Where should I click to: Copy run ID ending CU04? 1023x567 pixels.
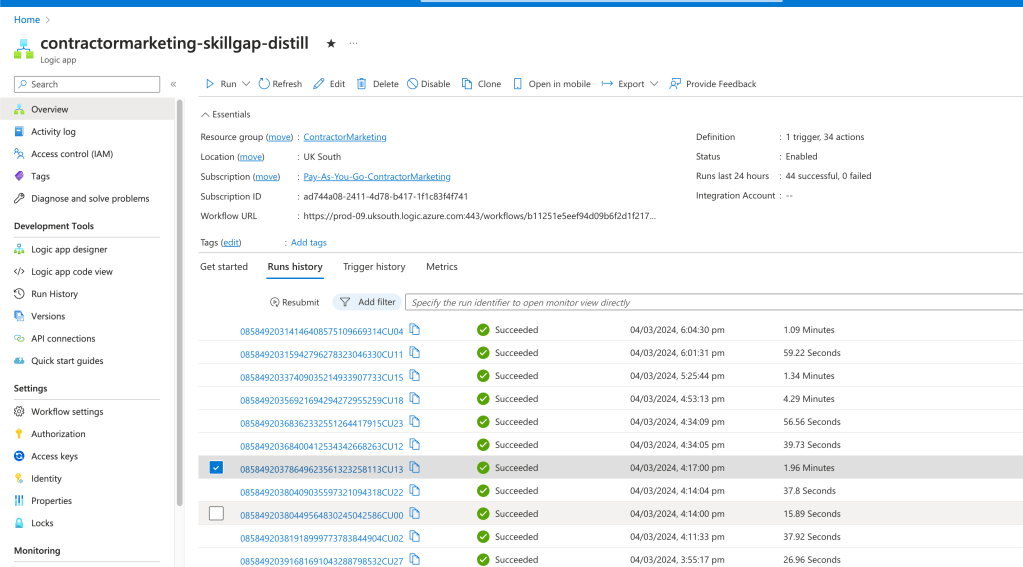(x=414, y=329)
